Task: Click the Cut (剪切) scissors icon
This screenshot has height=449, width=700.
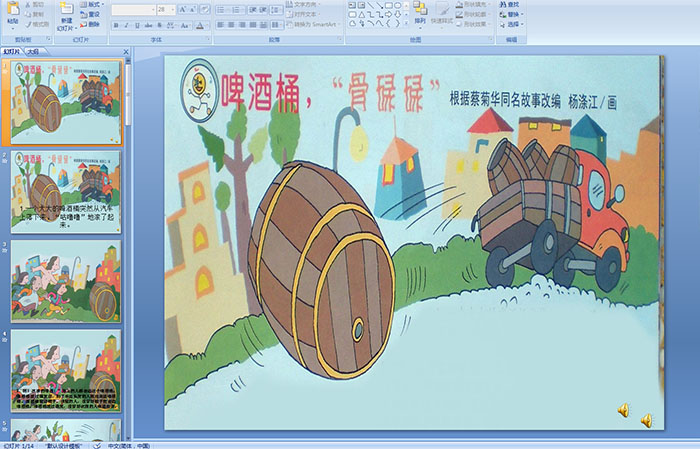Action: tap(28, 5)
